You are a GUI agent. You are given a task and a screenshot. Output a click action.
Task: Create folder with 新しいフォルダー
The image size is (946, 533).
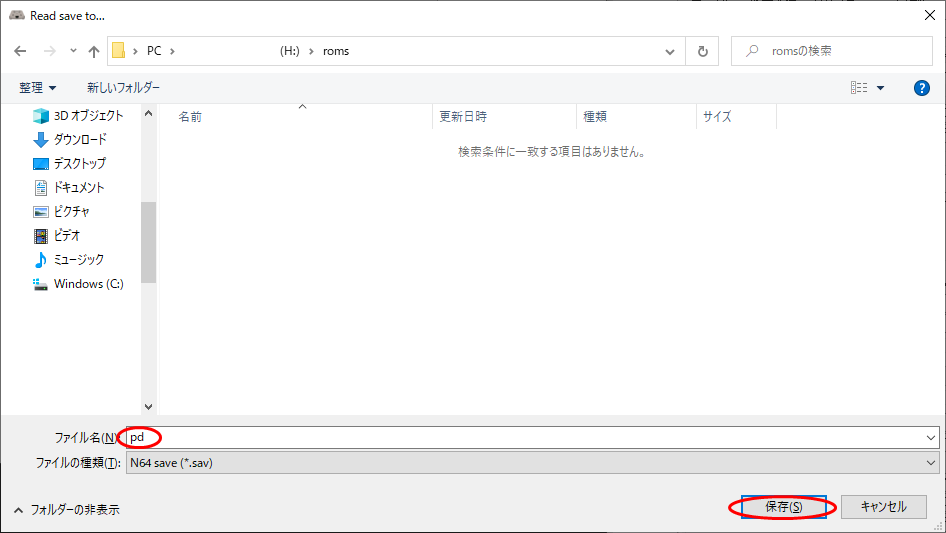coord(124,88)
